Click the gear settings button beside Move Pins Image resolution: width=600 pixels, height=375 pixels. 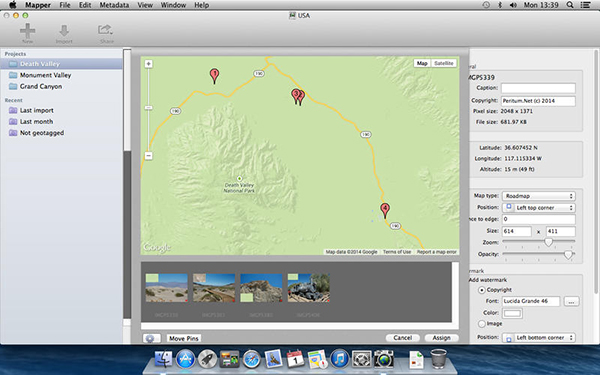click(x=150, y=338)
